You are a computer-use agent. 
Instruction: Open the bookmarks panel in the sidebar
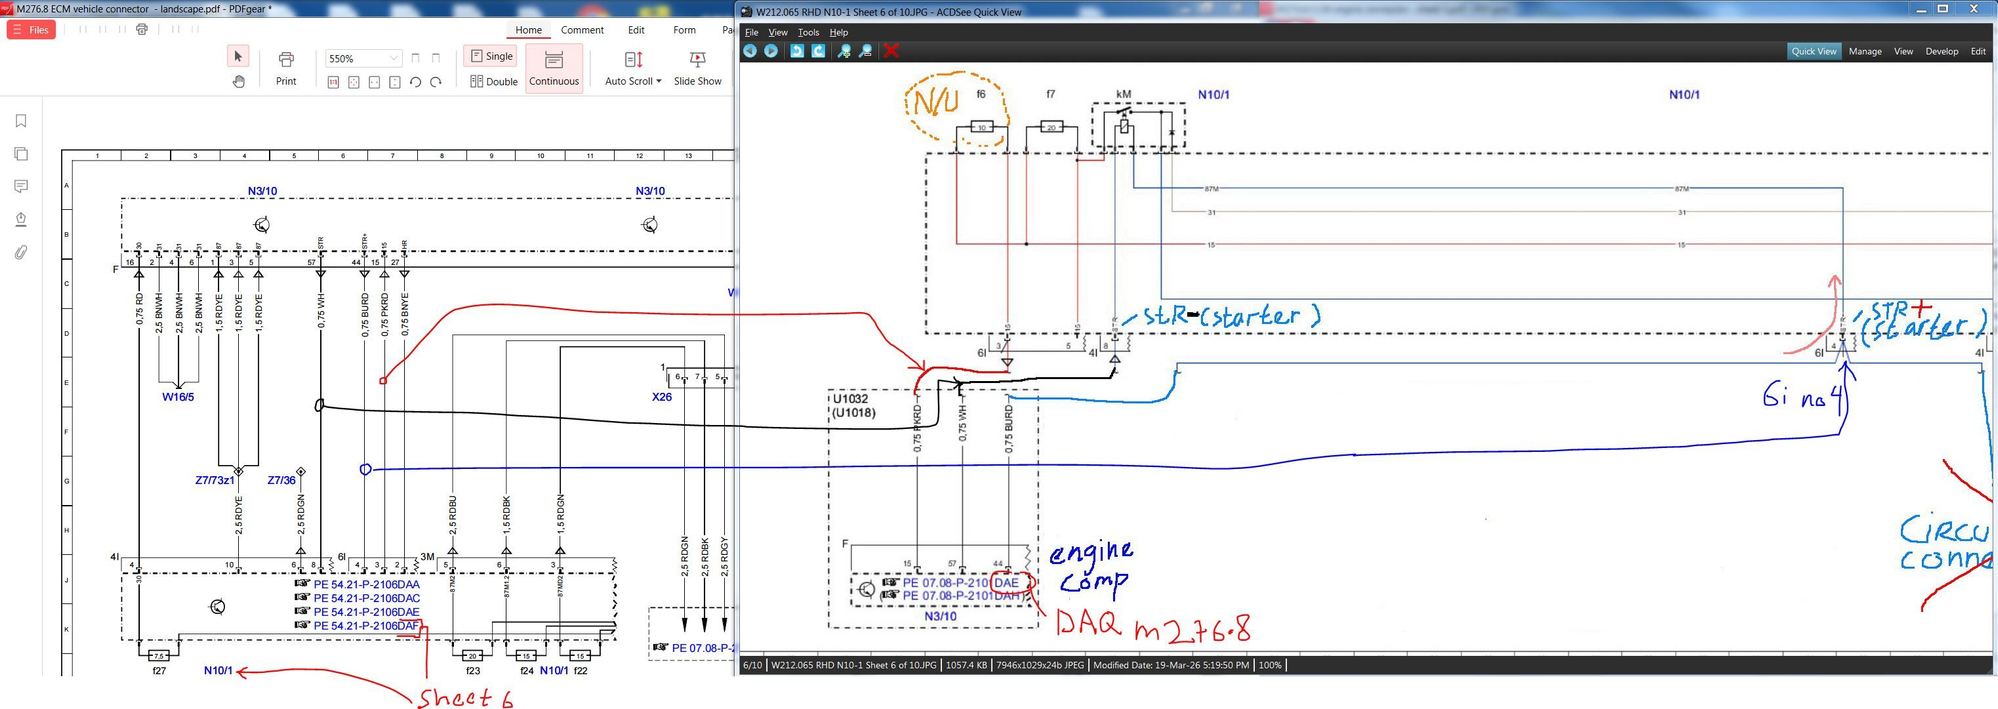(x=21, y=121)
